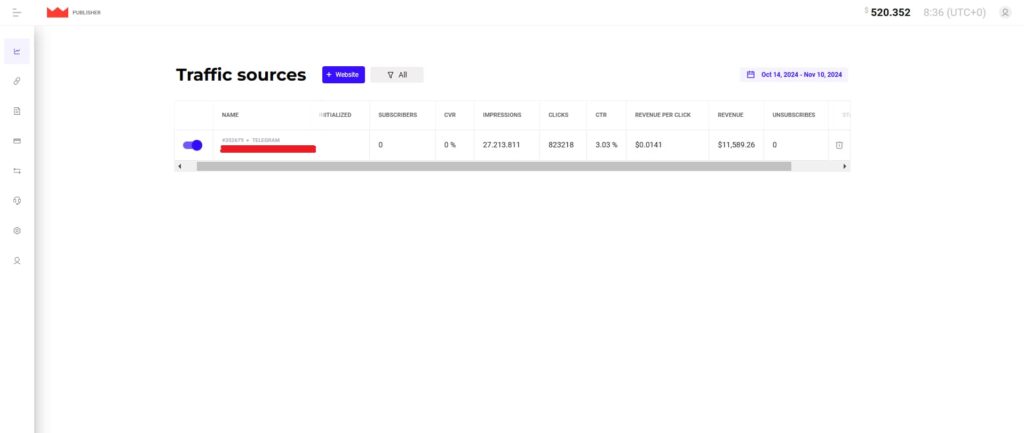Click the + Website button
This screenshot has width=1024, height=433.
tap(343, 75)
